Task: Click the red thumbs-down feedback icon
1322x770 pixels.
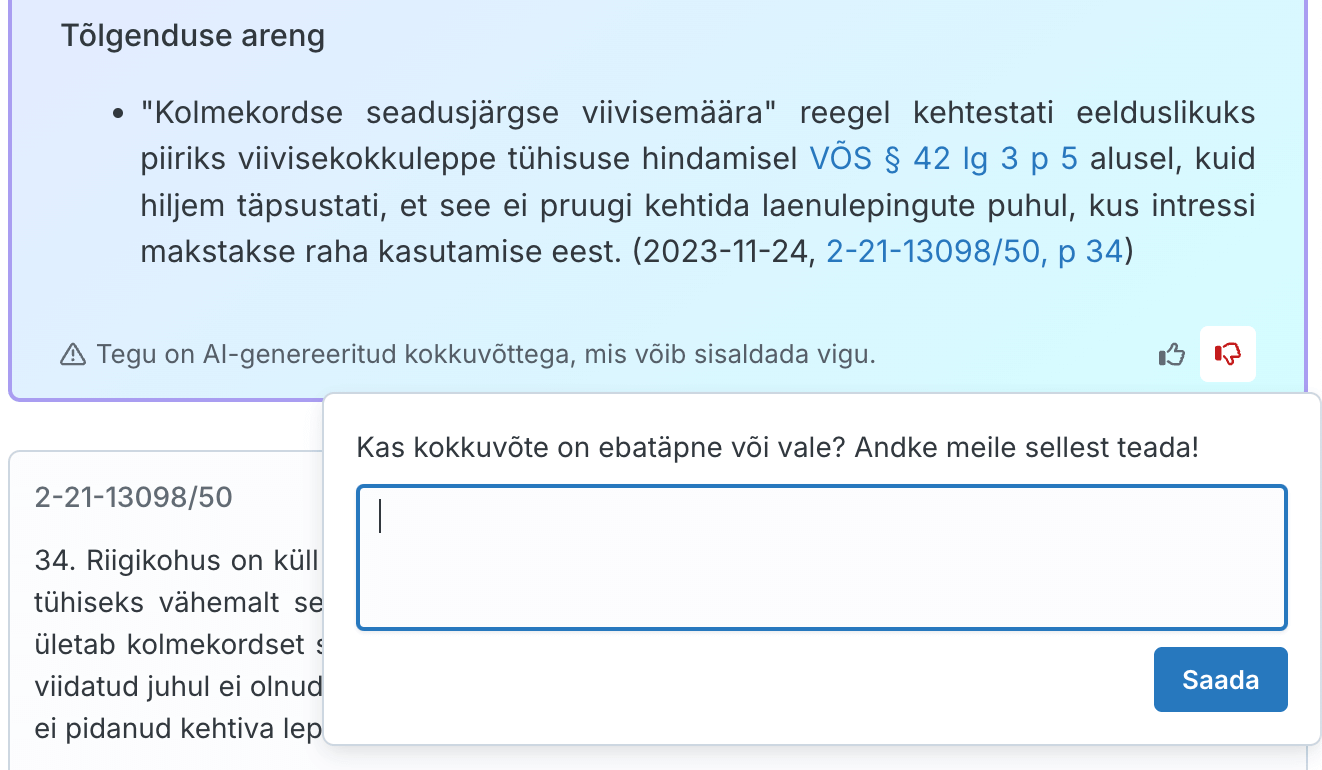Action: (1227, 354)
